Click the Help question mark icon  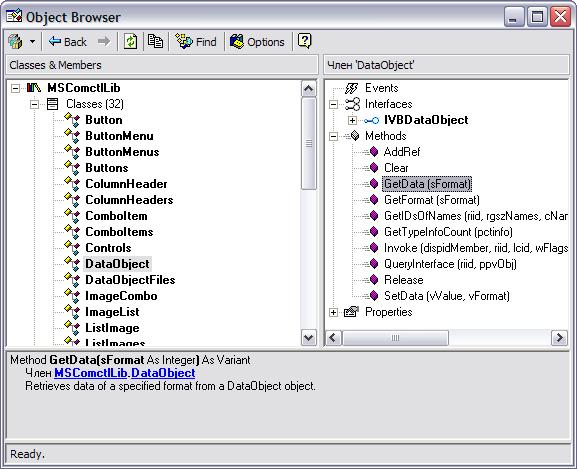click(x=304, y=41)
